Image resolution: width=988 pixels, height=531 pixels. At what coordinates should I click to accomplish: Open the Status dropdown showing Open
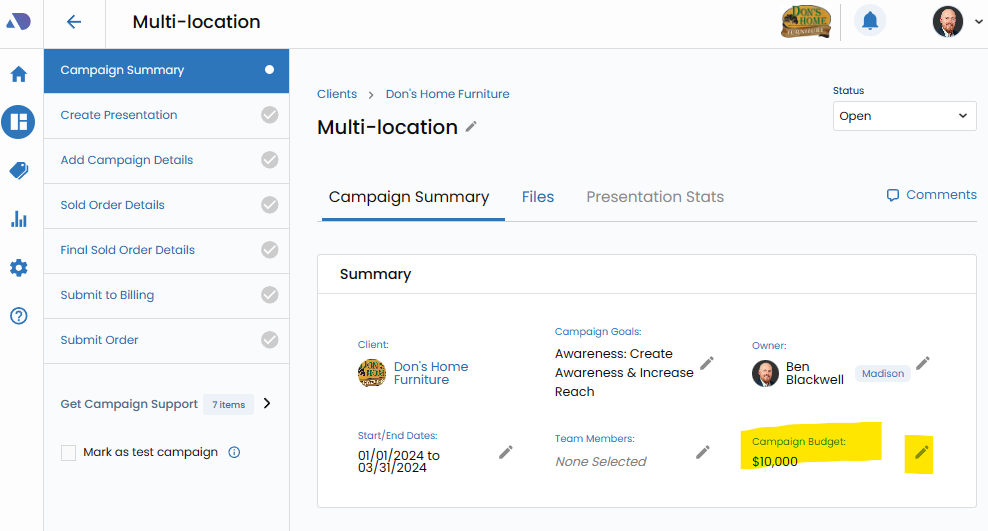coord(904,116)
